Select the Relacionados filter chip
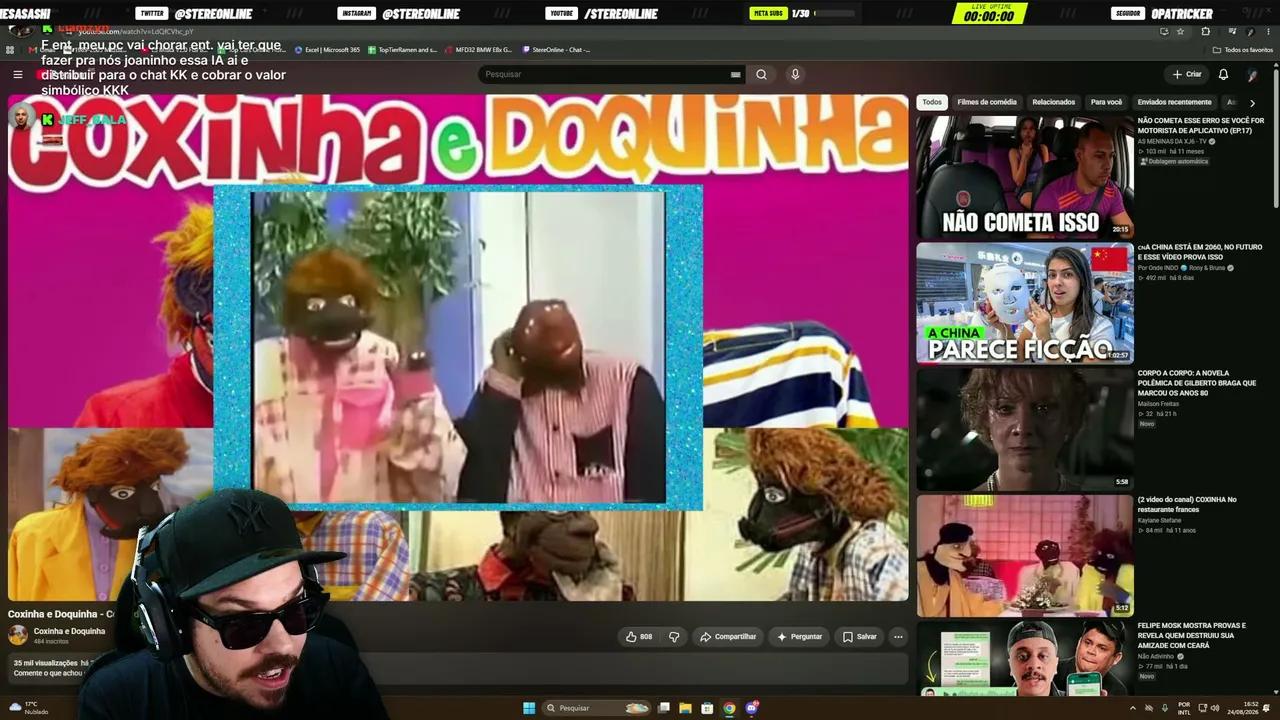Image resolution: width=1280 pixels, height=720 pixels. coord(1053,102)
